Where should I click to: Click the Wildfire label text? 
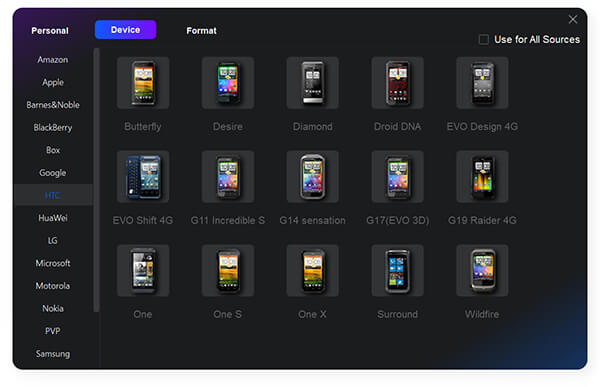(482, 314)
